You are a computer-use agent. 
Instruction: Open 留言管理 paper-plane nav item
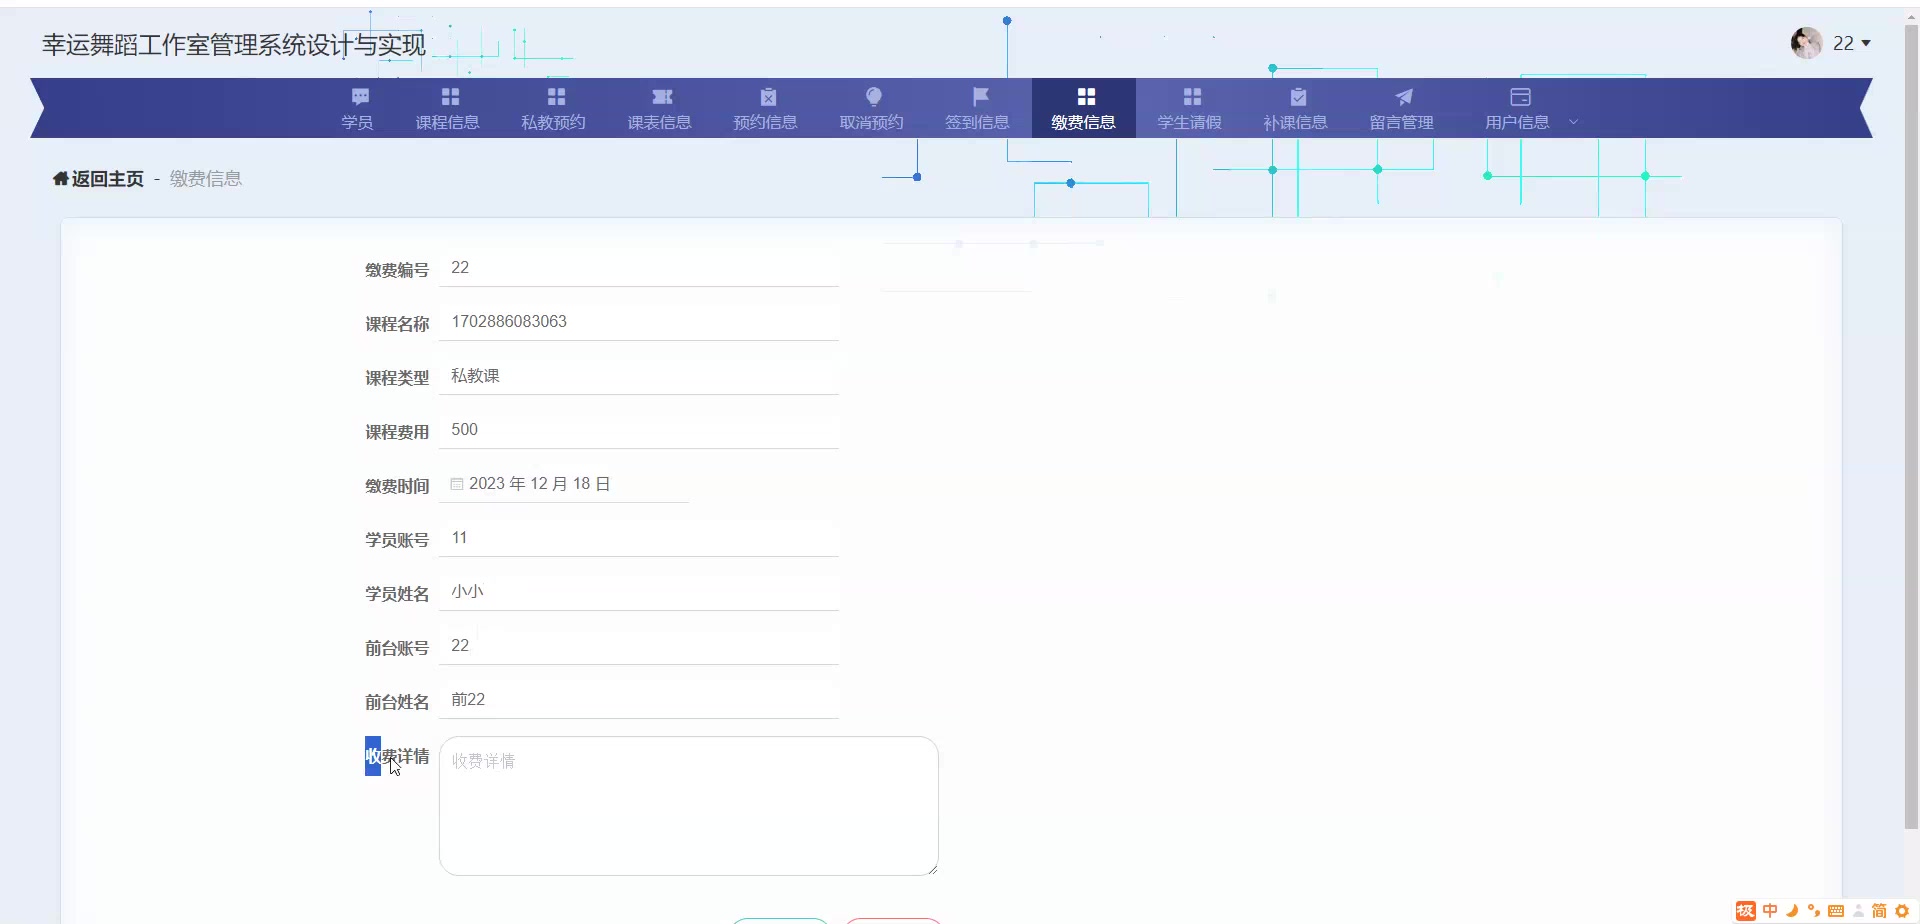pos(1402,108)
